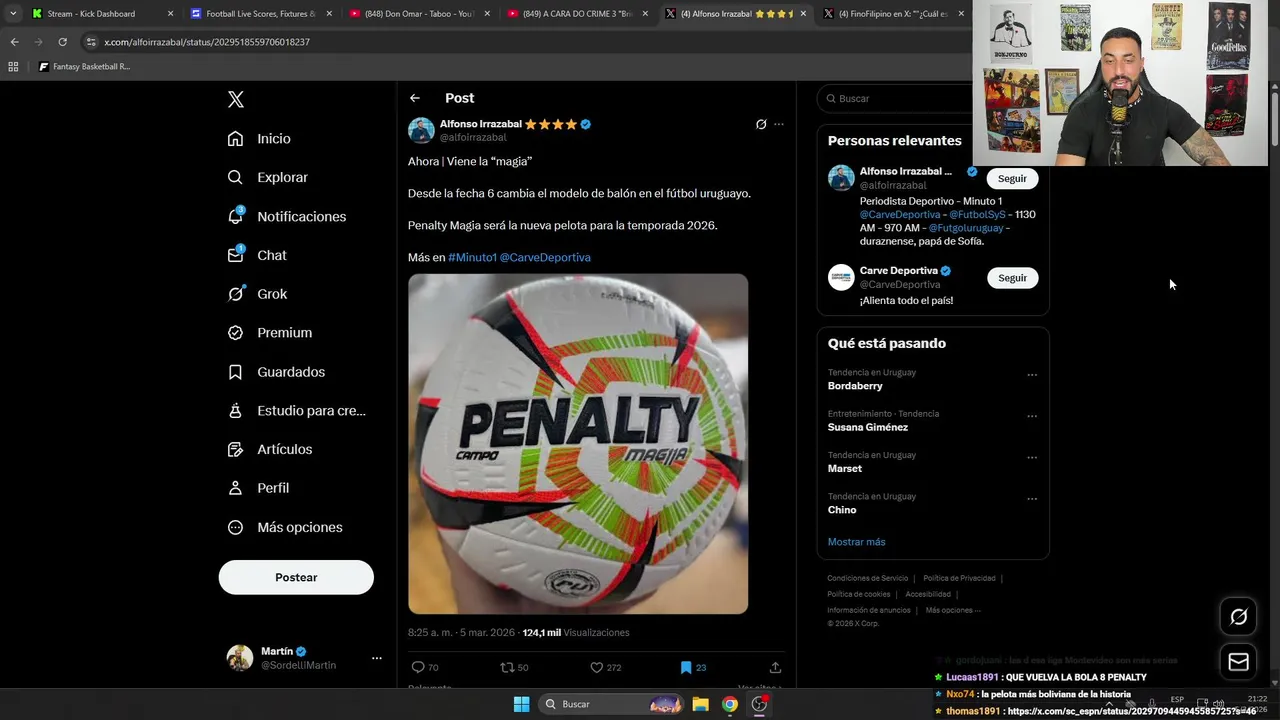Open Guardados bookmarks in sidebar
Image resolution: width=1280 pixels, height=720 pixels.
pos(277,372)
